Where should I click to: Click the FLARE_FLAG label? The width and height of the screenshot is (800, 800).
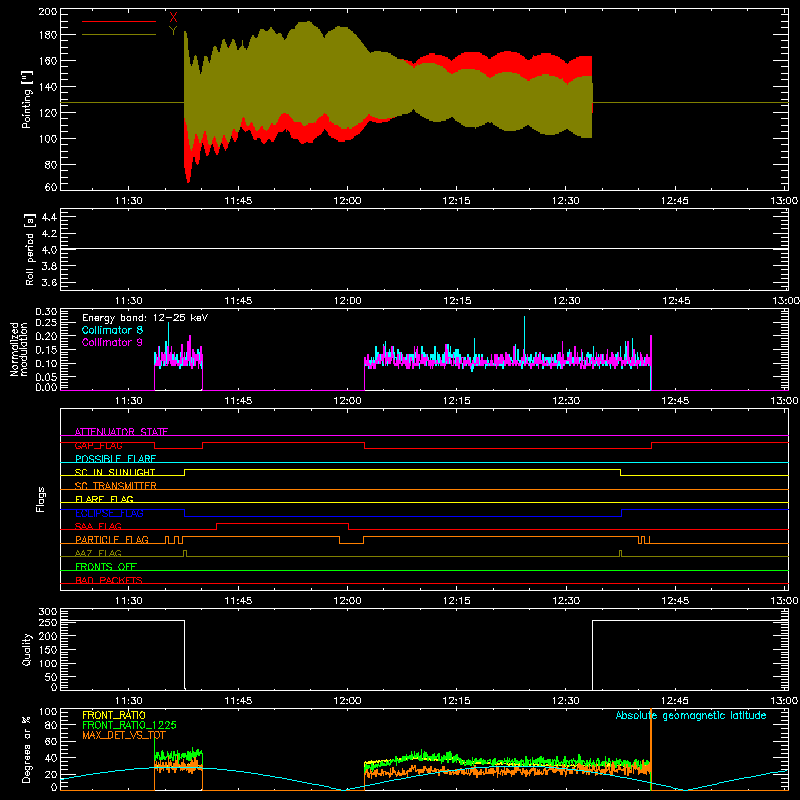point(104,499)
